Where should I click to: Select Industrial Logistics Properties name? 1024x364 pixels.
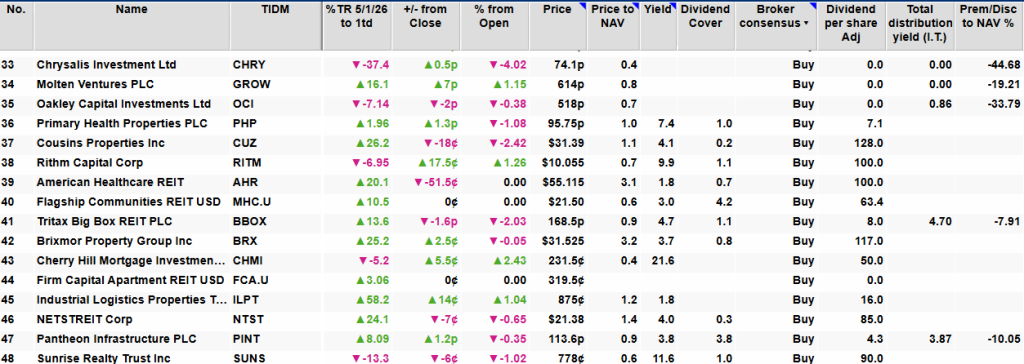coord(131,300)
